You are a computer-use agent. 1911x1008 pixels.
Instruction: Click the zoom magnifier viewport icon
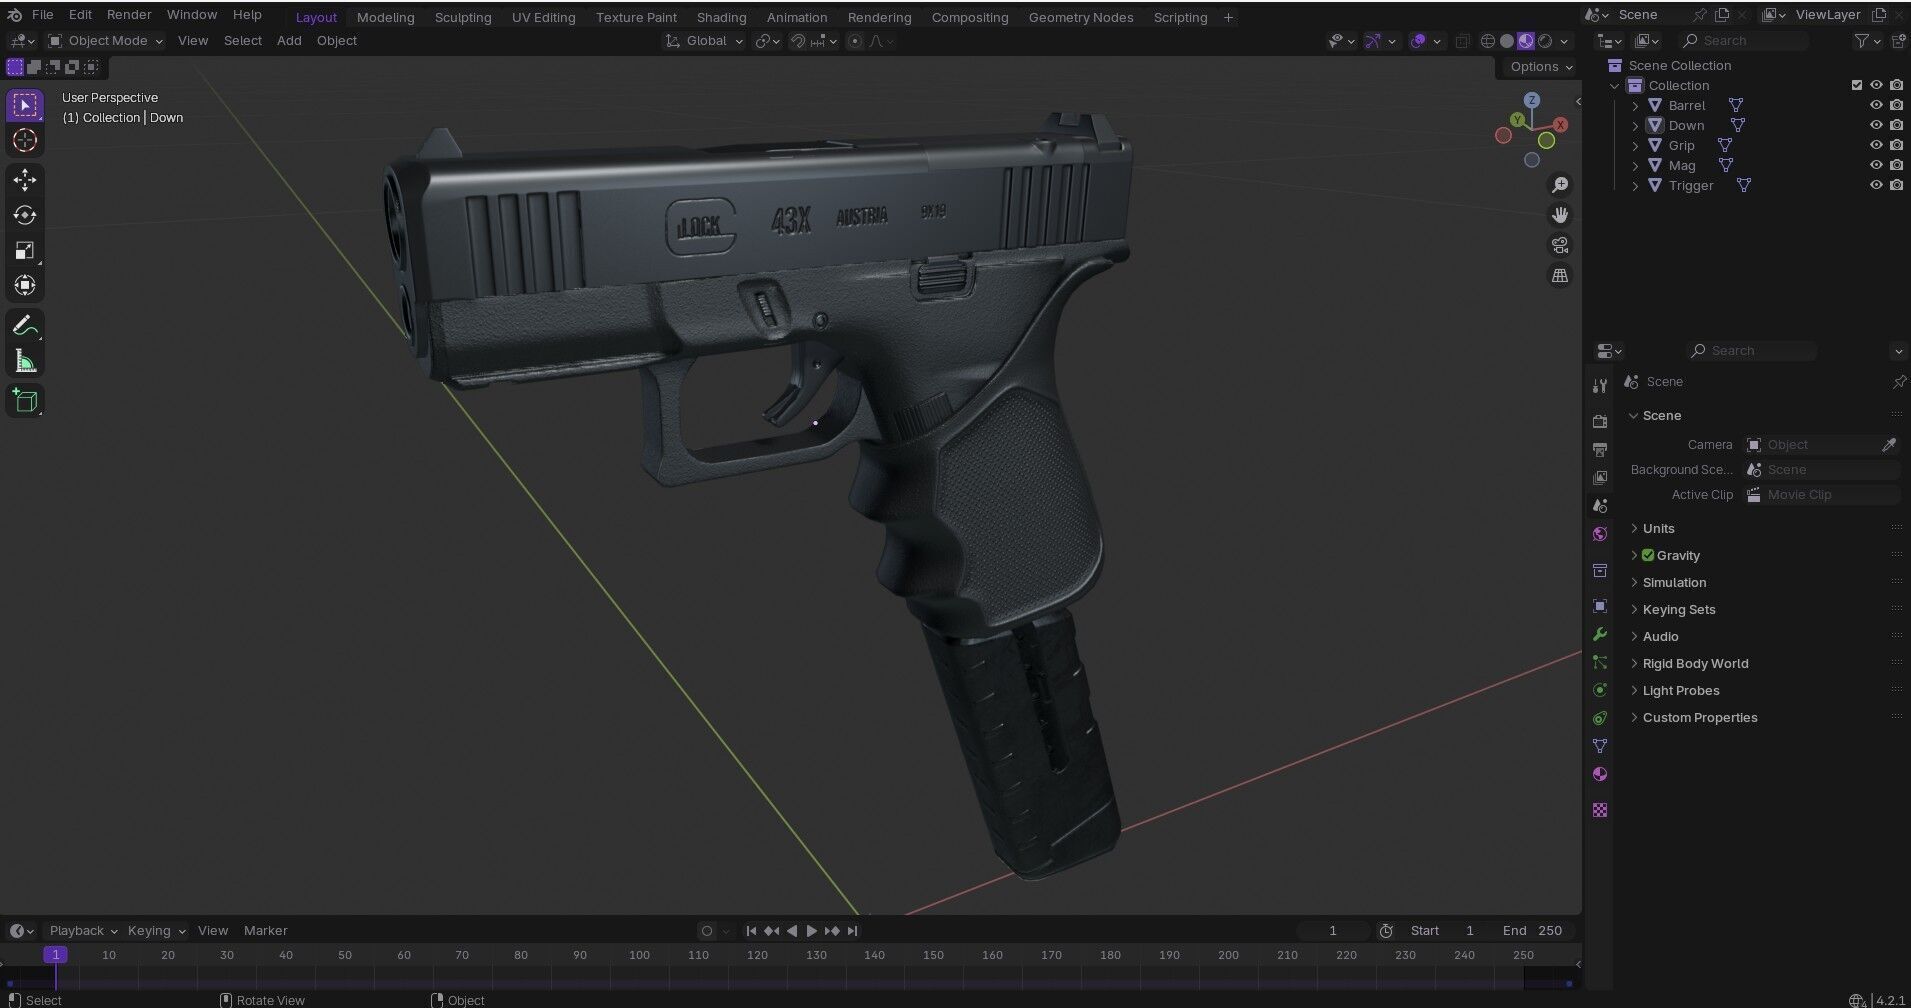coord(1560,185)
